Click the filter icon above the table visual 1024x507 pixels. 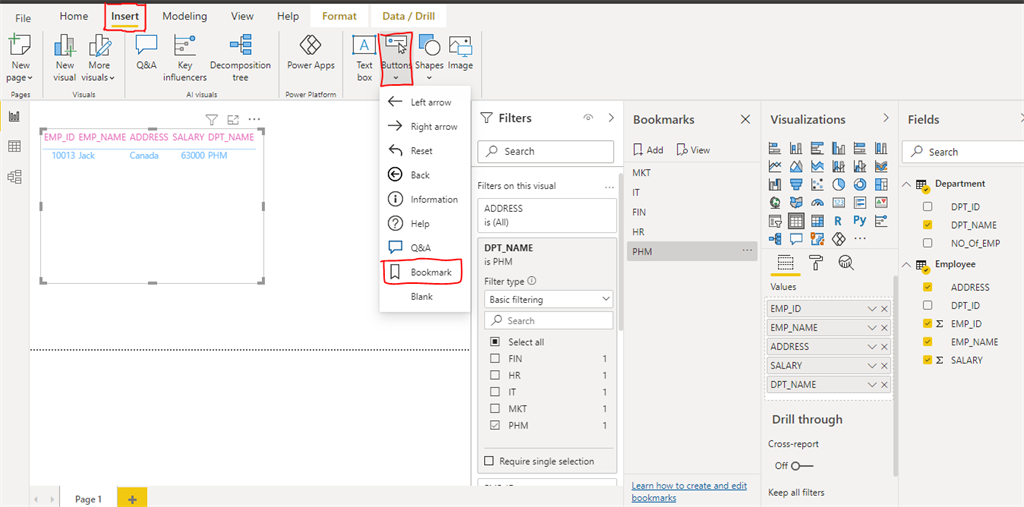pyautogui.click(x=211, y=120)
